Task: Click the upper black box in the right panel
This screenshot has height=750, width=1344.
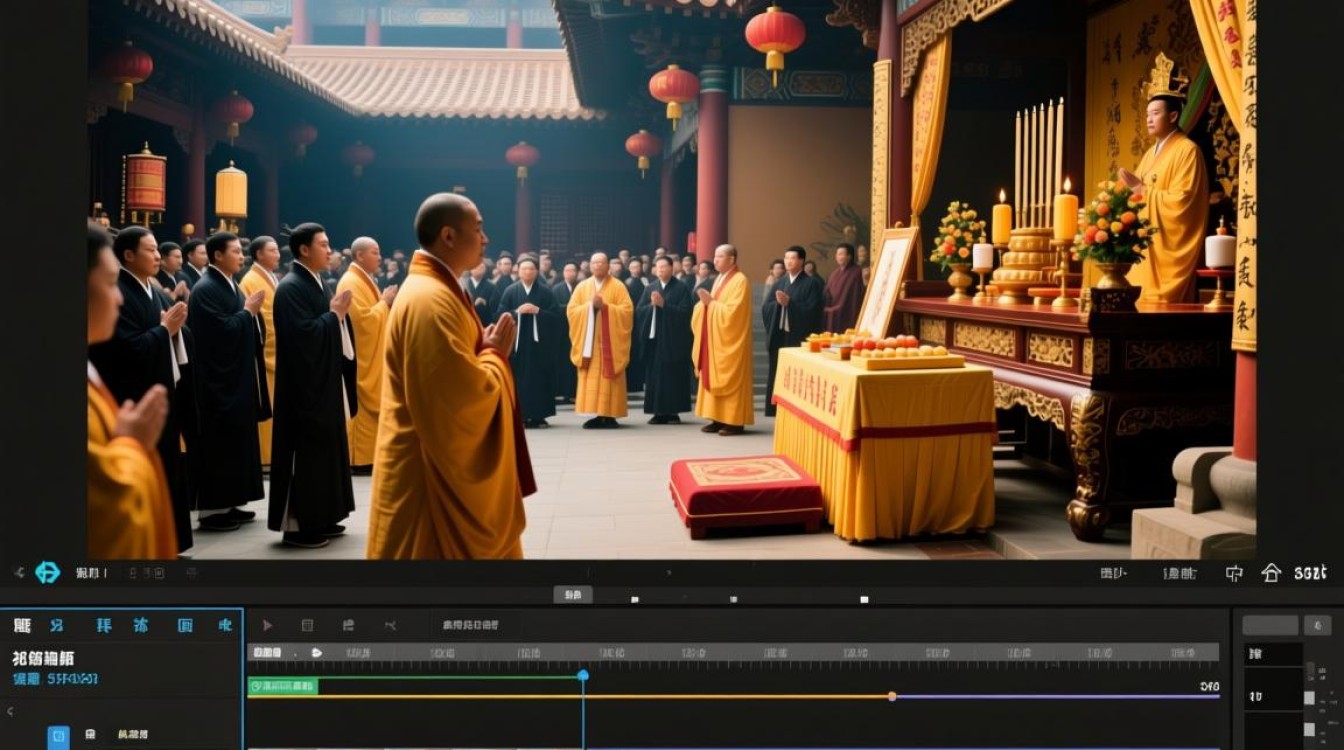Action: 1273,653
